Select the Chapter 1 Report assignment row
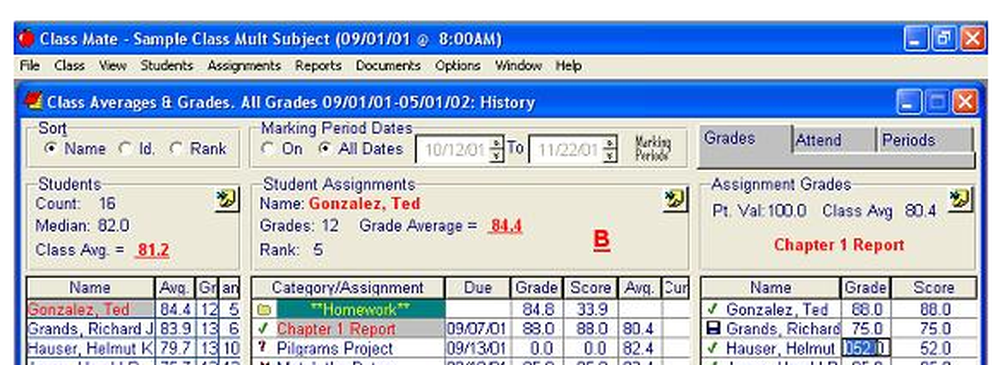Image resolution: width=1000 pixels, height=365 pixels. (360, 329)
